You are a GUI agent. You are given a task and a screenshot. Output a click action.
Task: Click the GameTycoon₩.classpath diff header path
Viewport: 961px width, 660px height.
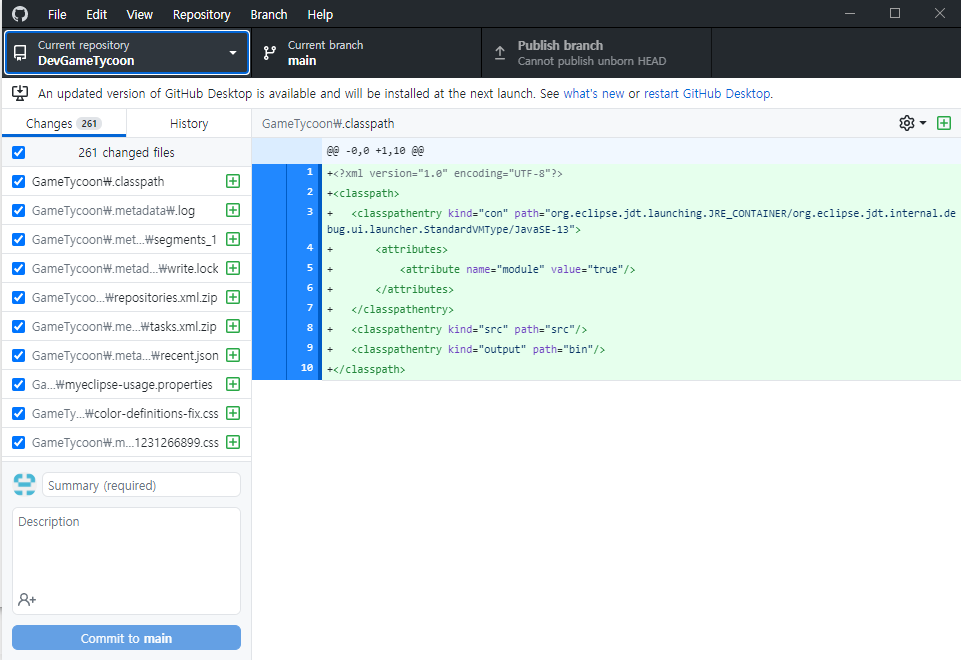pyautogui.click(x=328, y=123)
